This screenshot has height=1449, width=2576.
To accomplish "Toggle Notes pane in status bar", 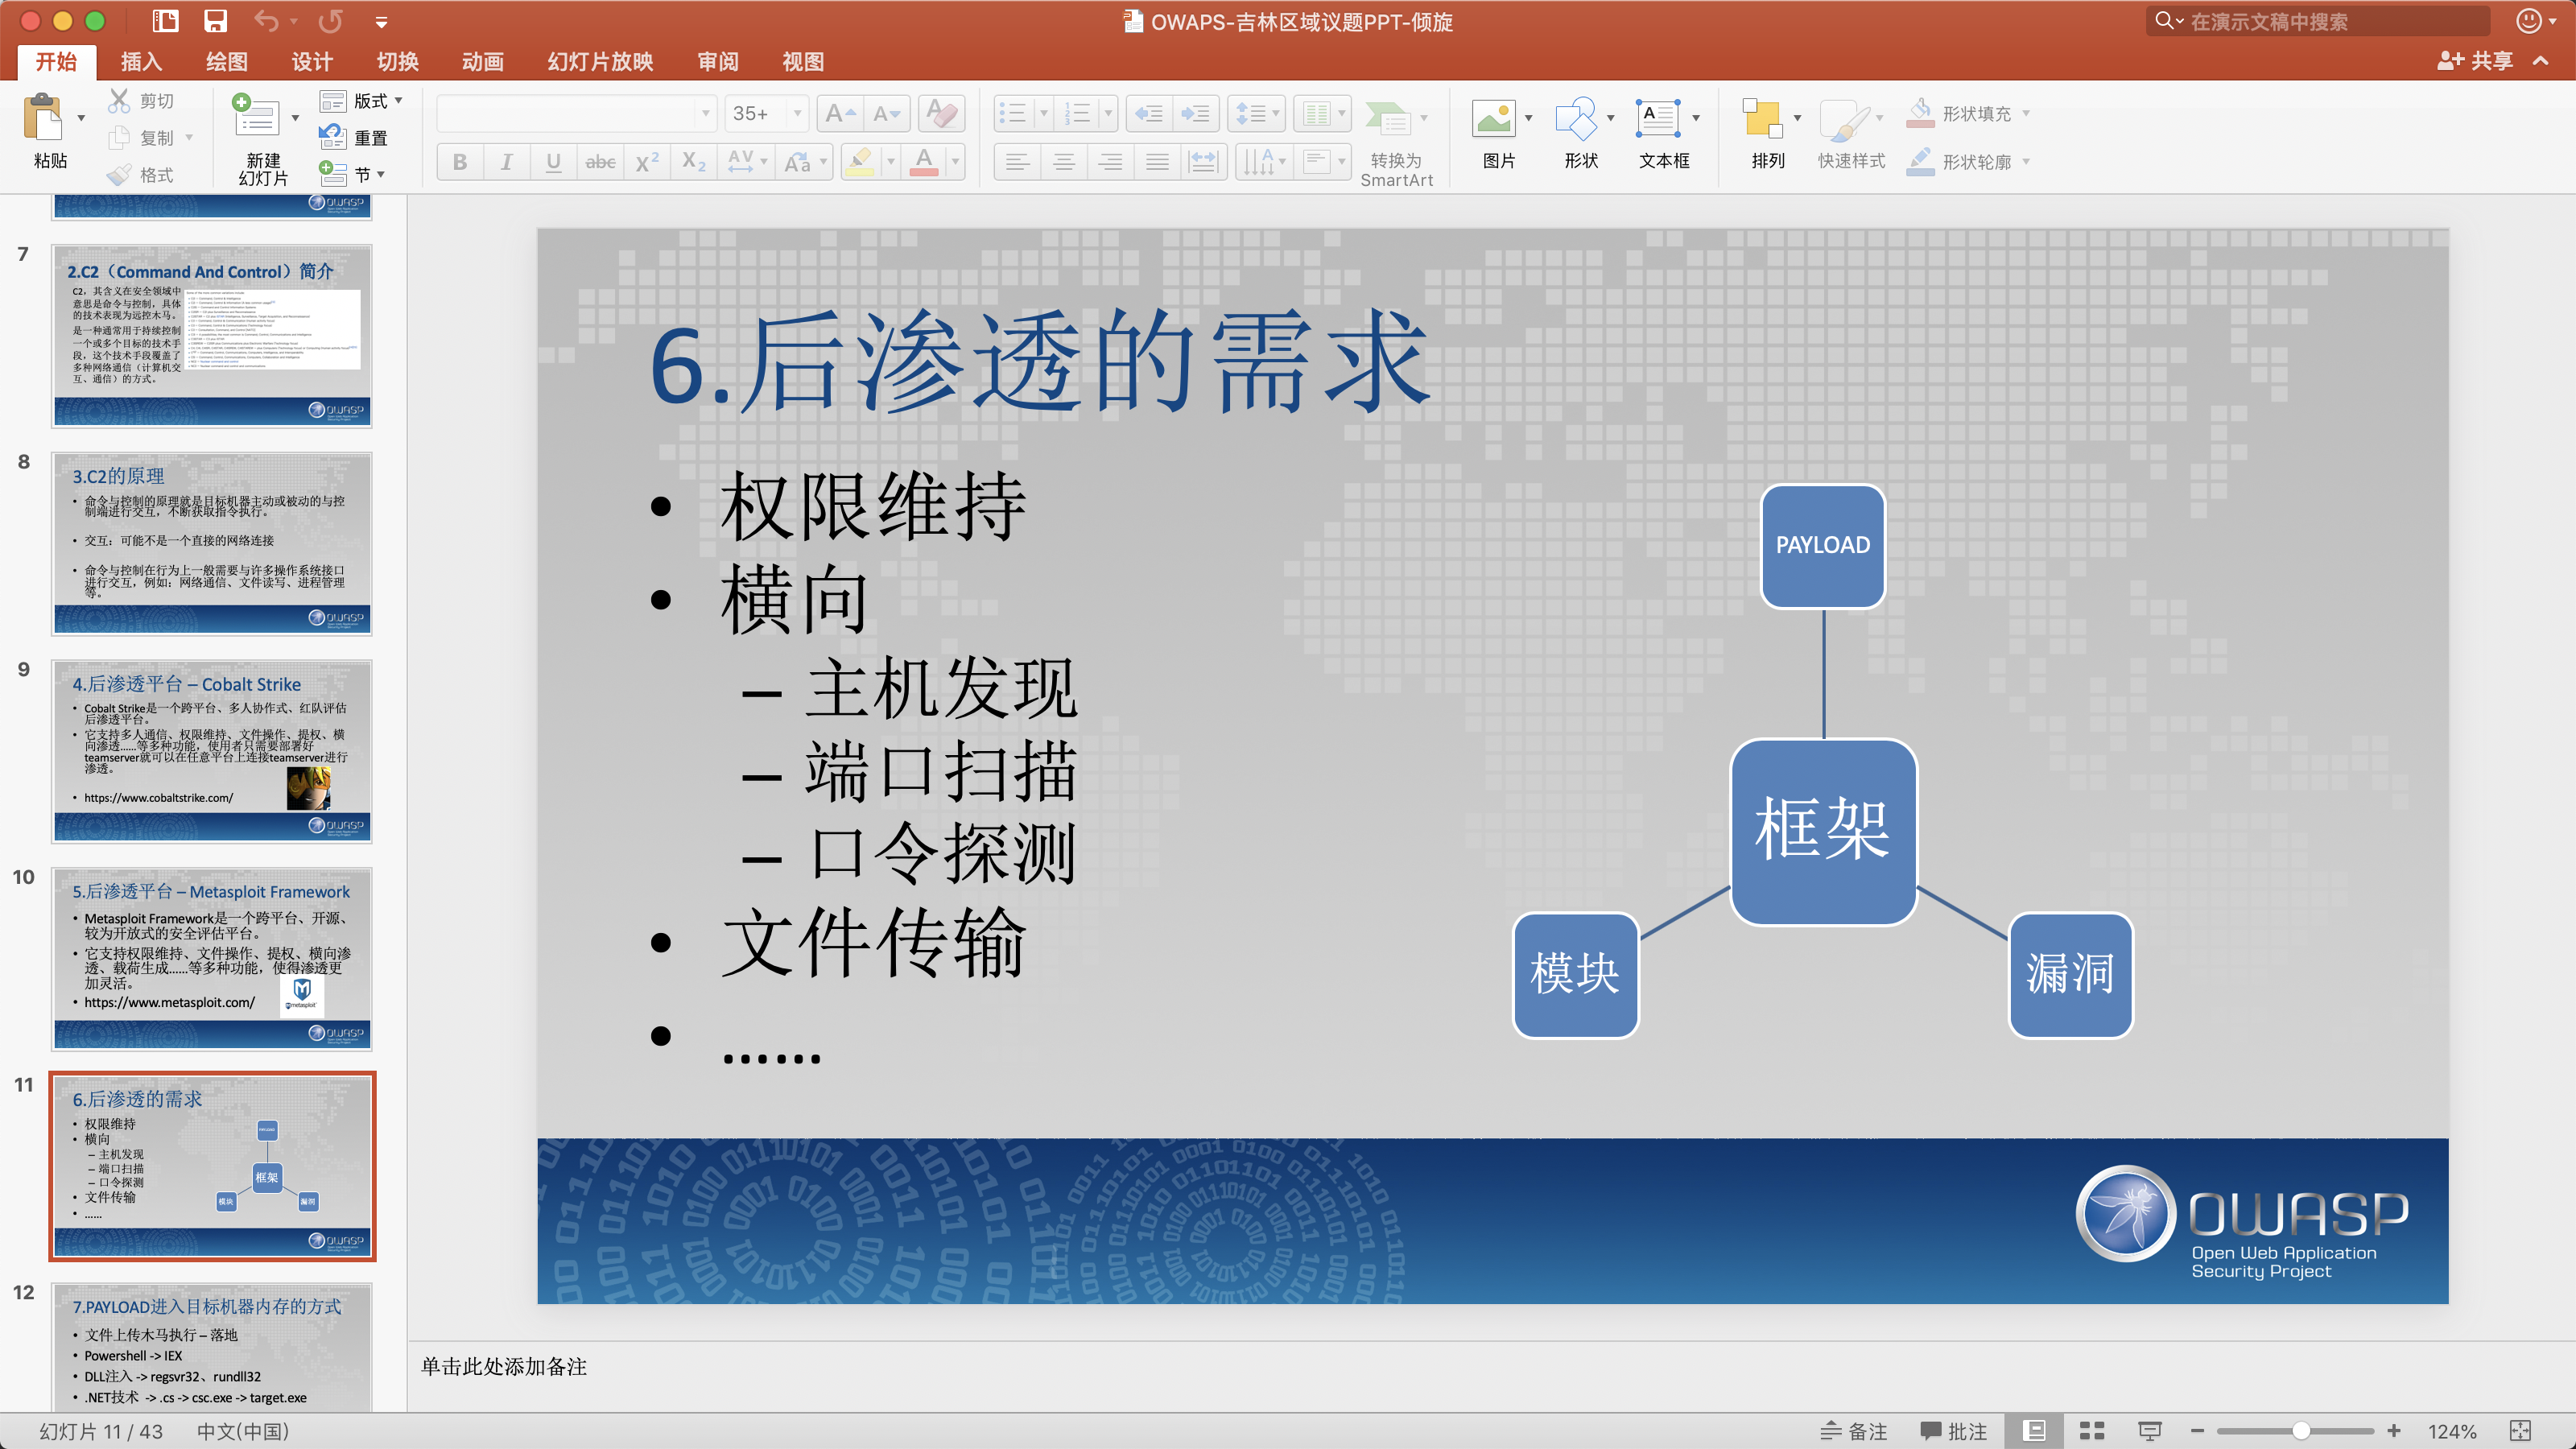I will click(1853, 1431).
